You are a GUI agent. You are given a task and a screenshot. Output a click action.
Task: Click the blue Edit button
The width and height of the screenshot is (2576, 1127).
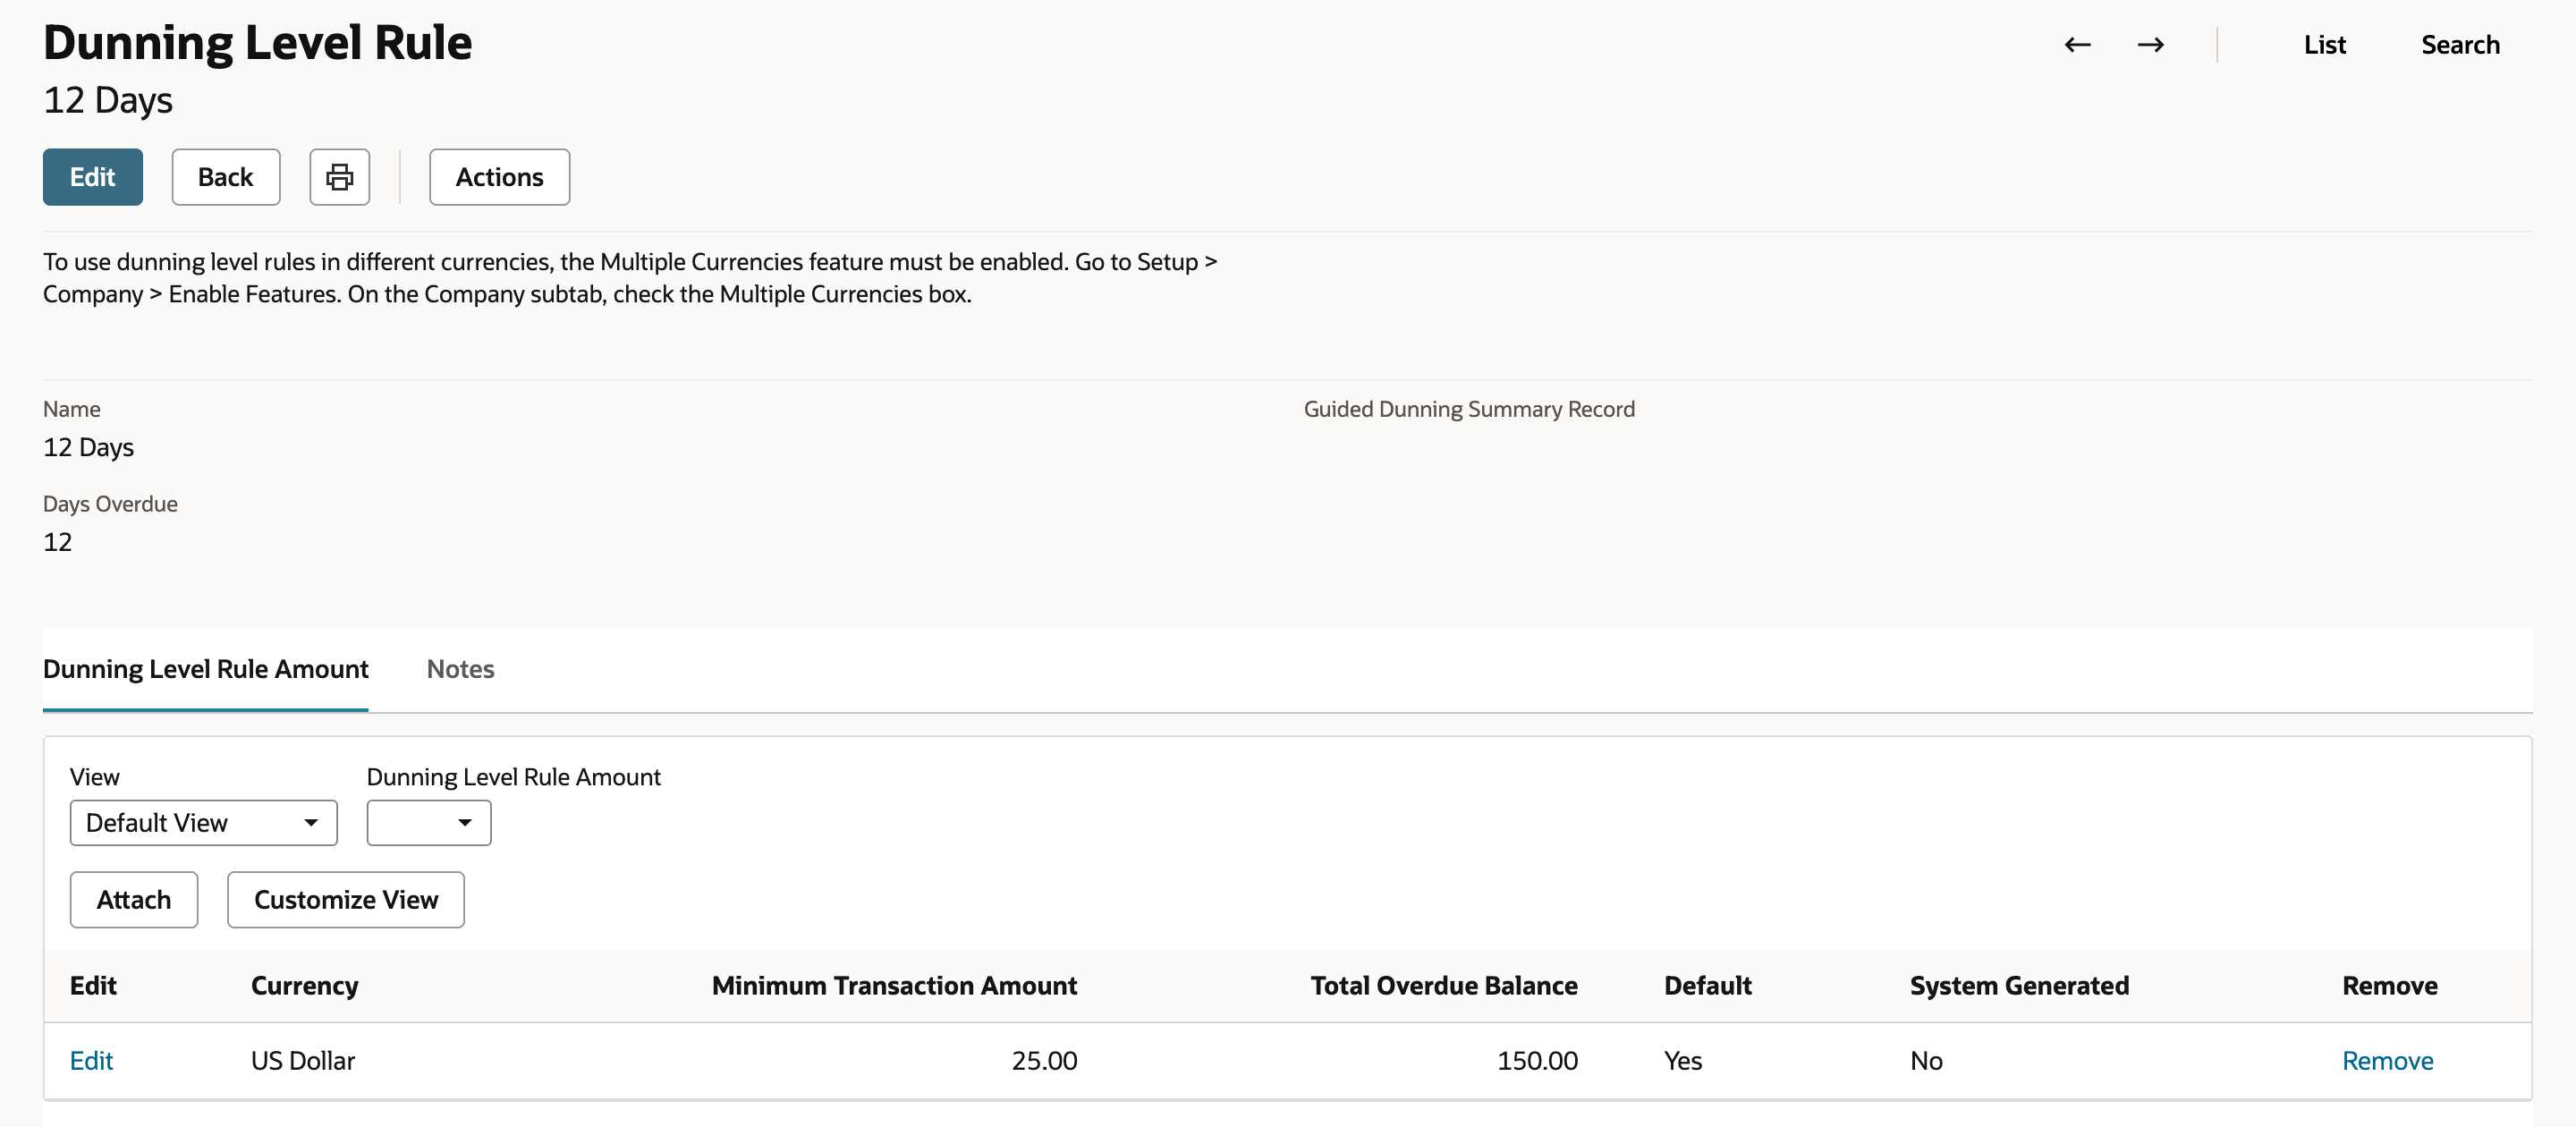[x=93, y=177]
